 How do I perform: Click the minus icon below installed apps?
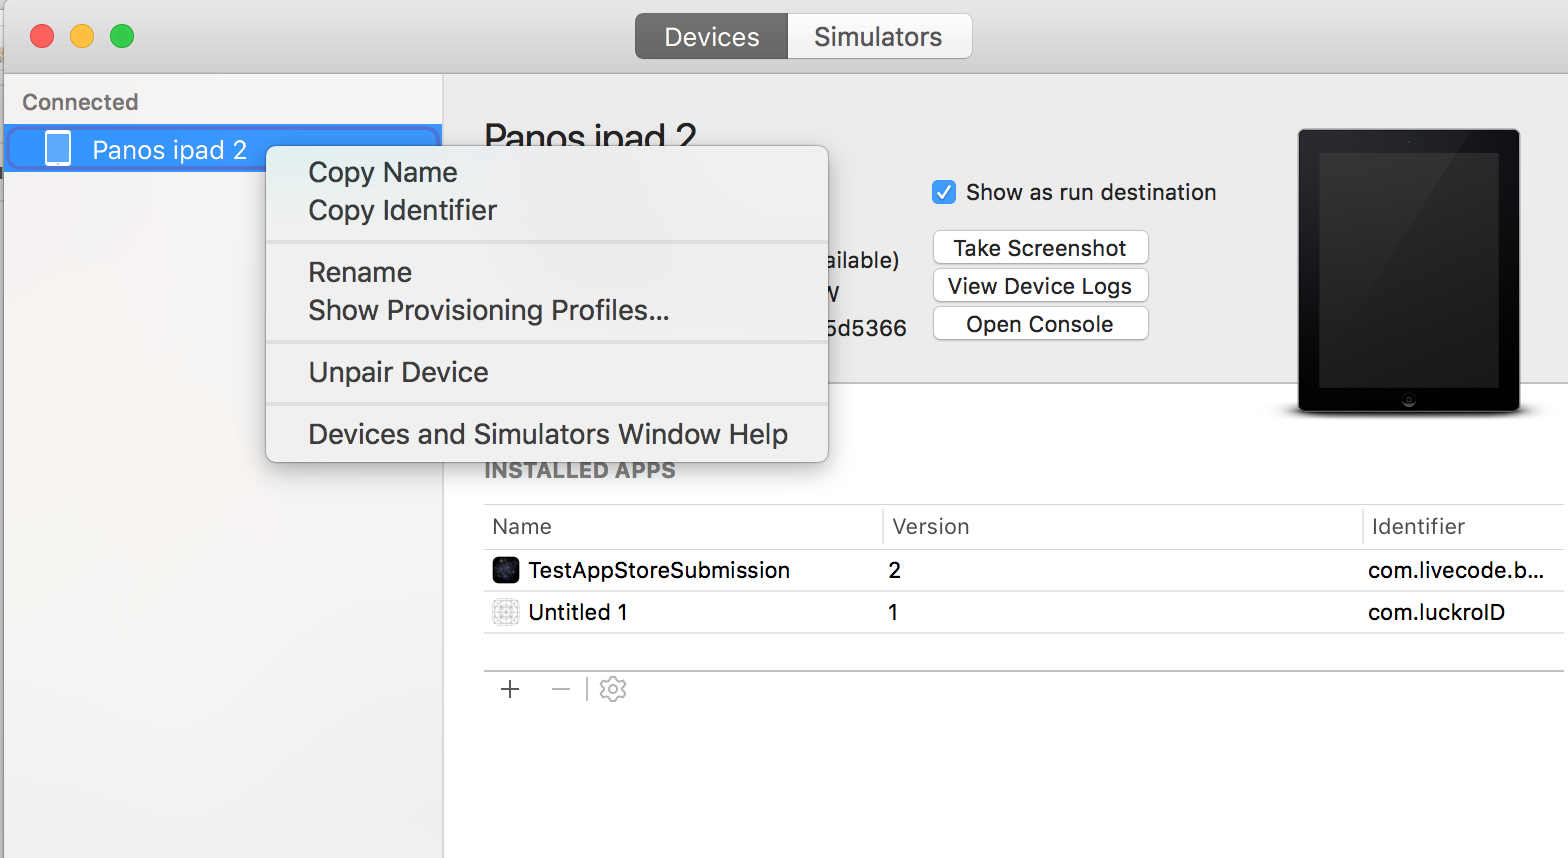(x=561, y=689)
